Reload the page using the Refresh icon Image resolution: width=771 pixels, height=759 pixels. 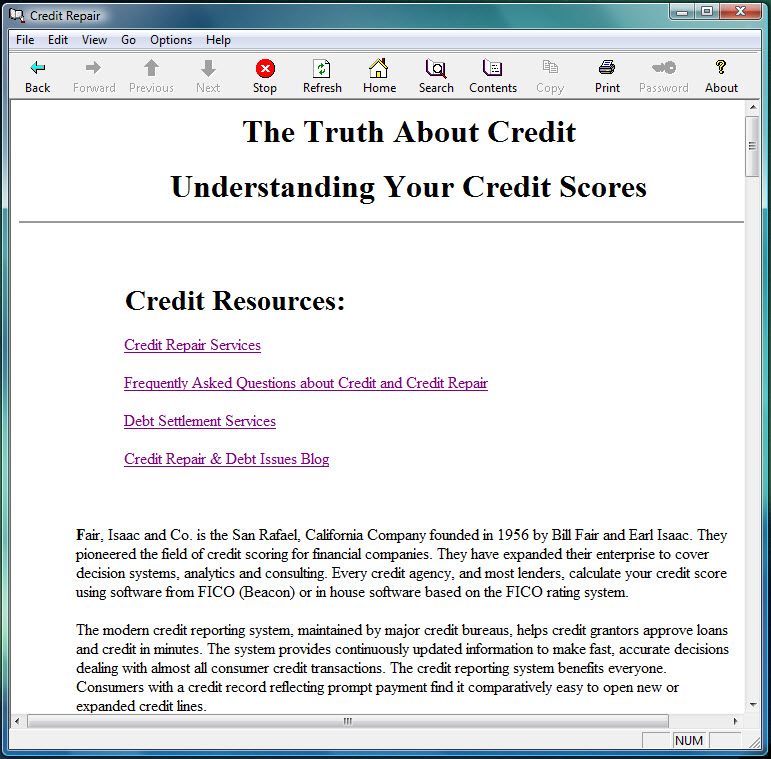(322, 68)
